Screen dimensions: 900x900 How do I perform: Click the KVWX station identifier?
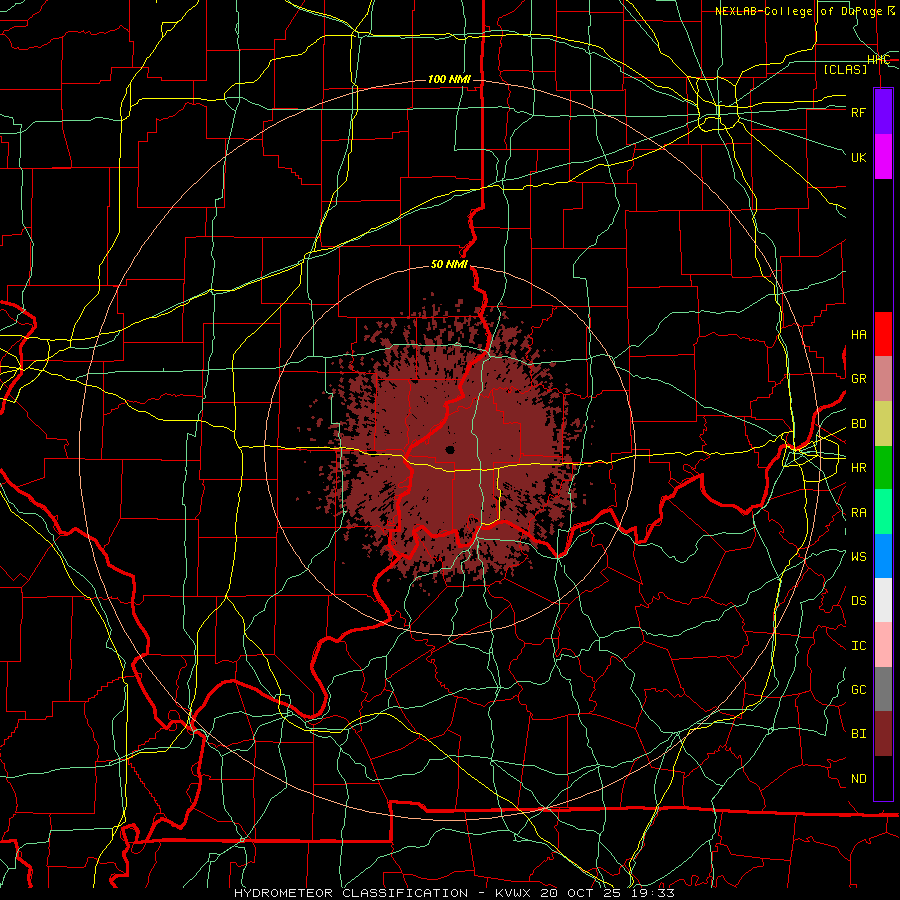(513, 893)
